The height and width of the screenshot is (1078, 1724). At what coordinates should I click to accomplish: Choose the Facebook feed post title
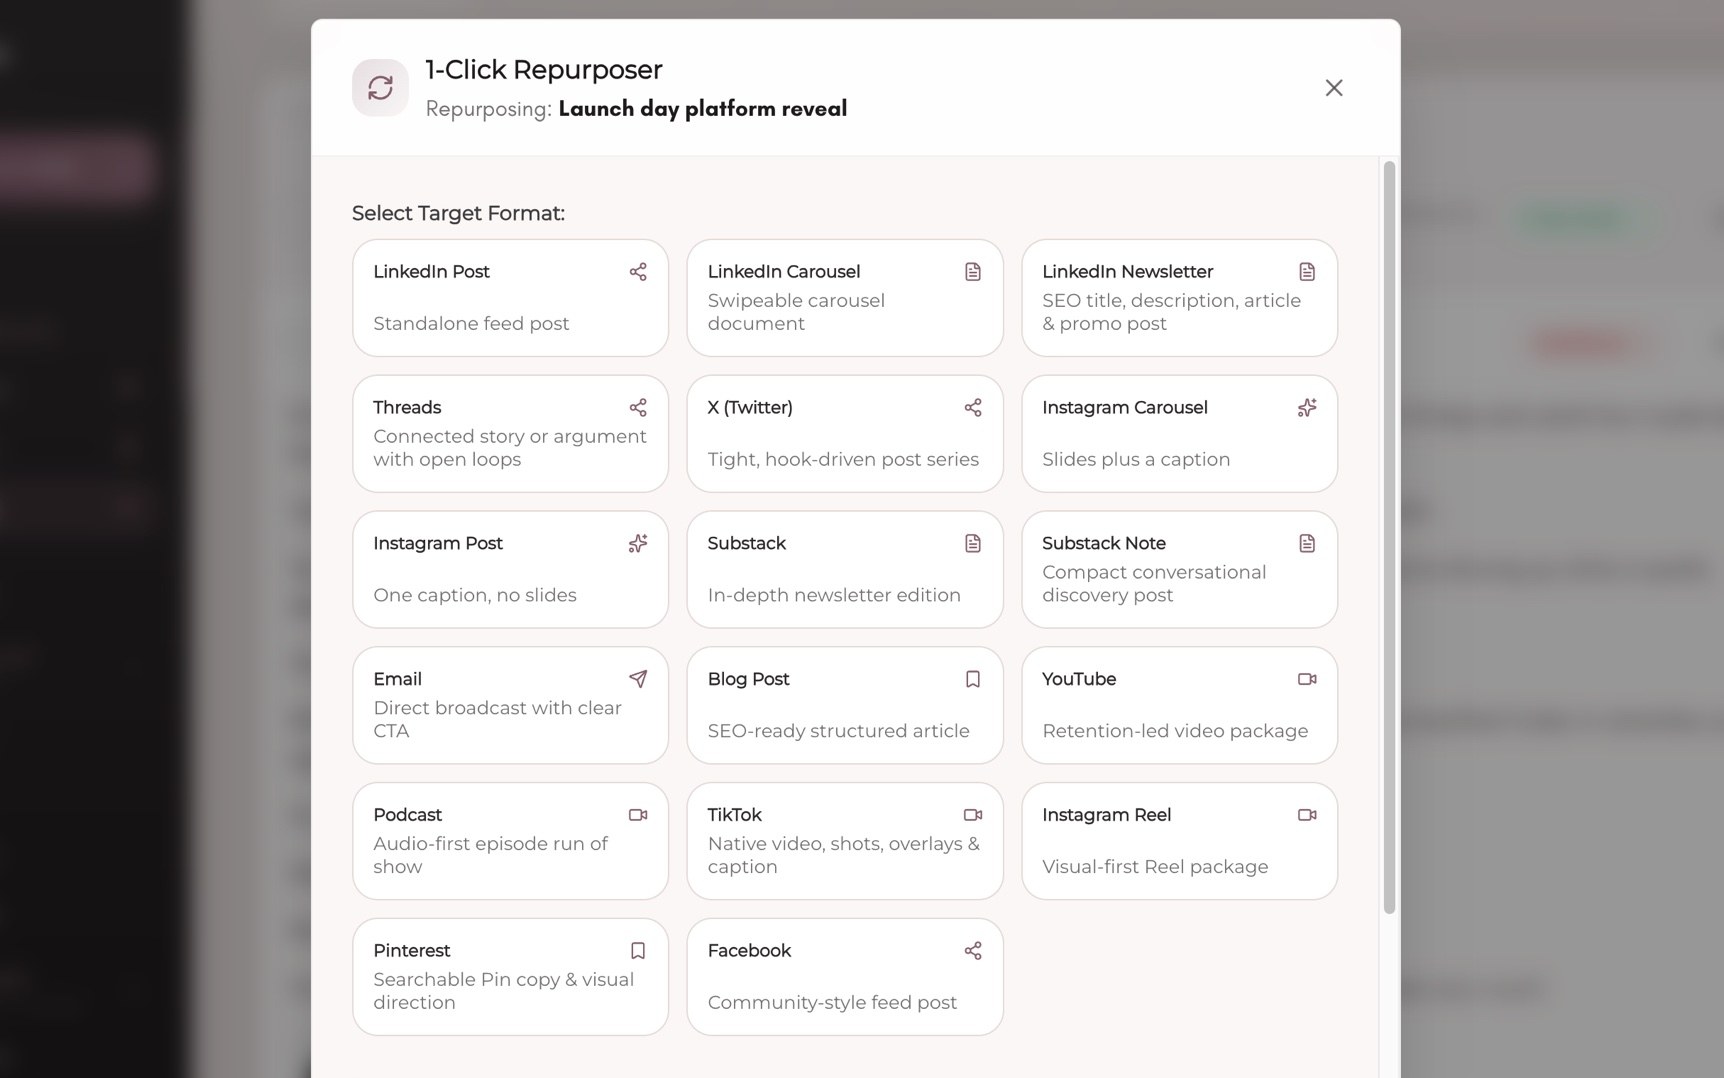tap(749, 951)
